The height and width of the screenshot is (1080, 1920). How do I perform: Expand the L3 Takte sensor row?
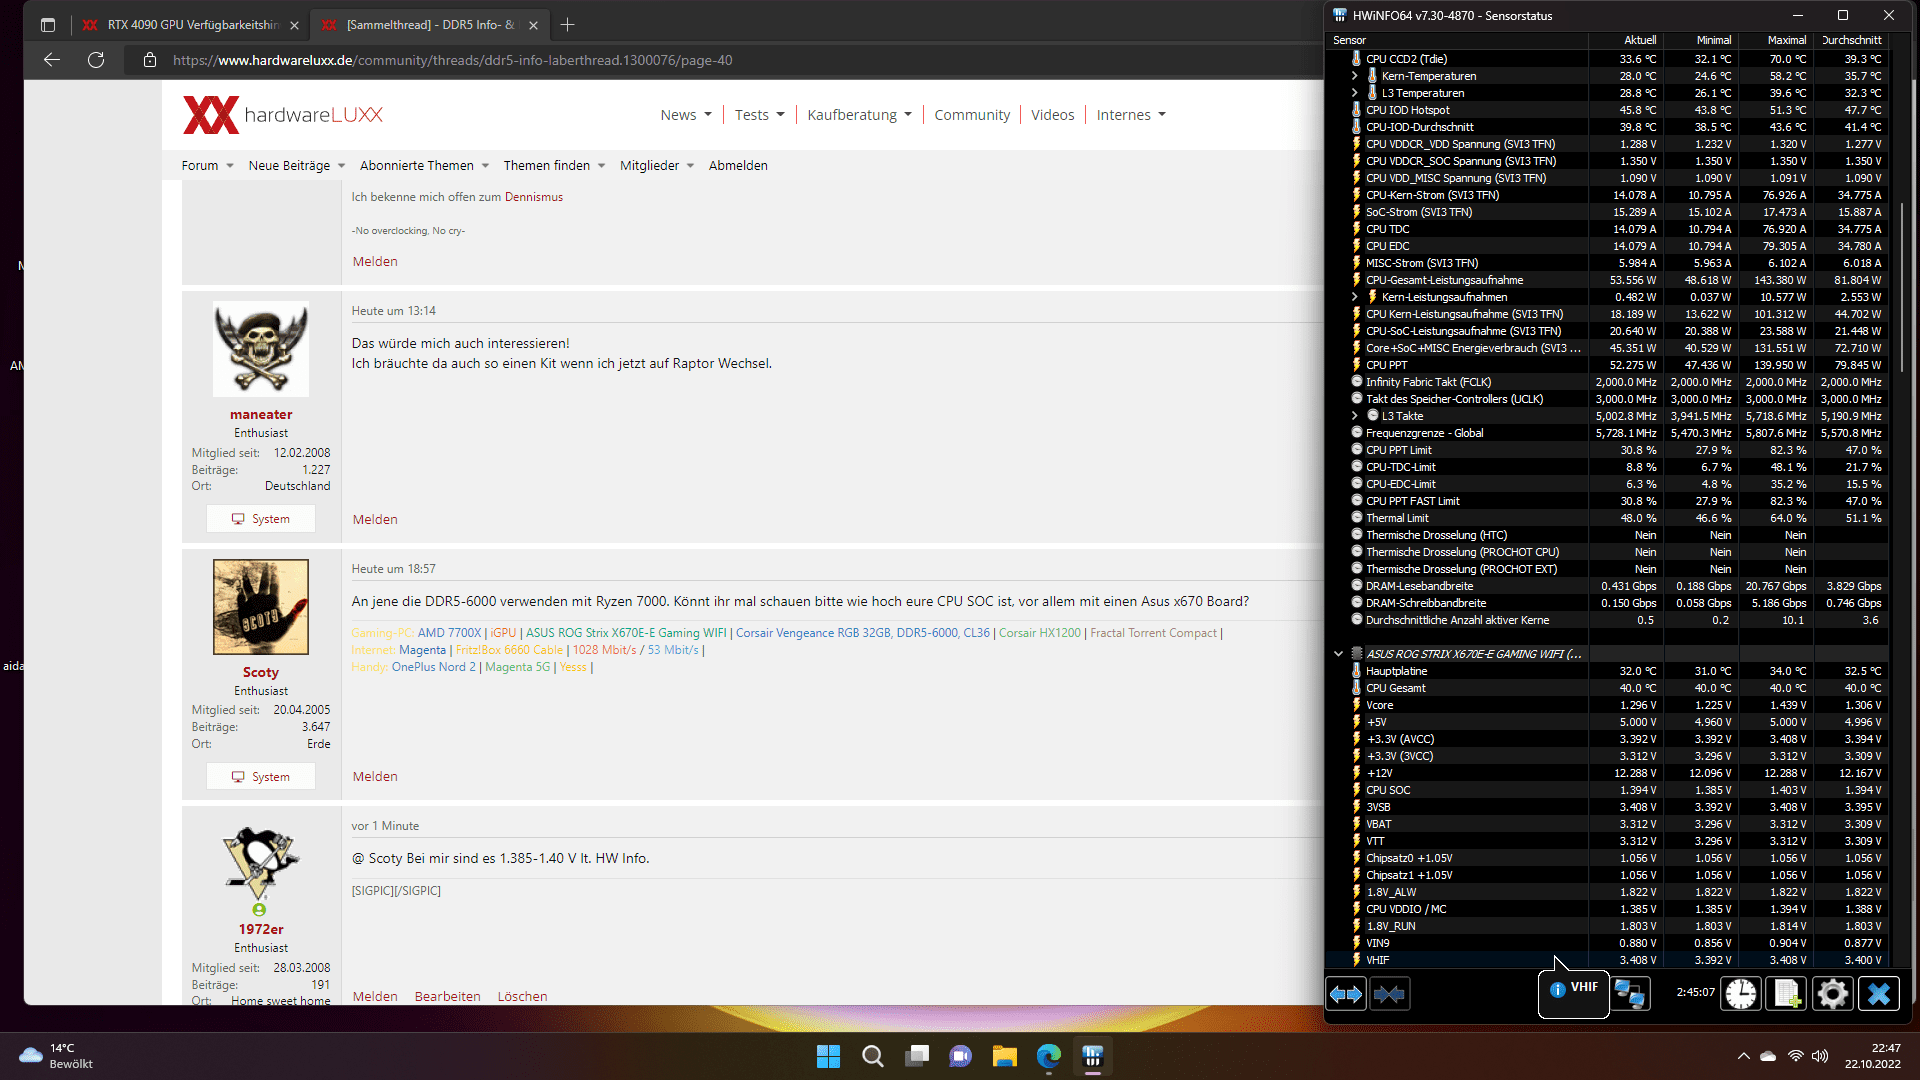tap(1354, 416)
